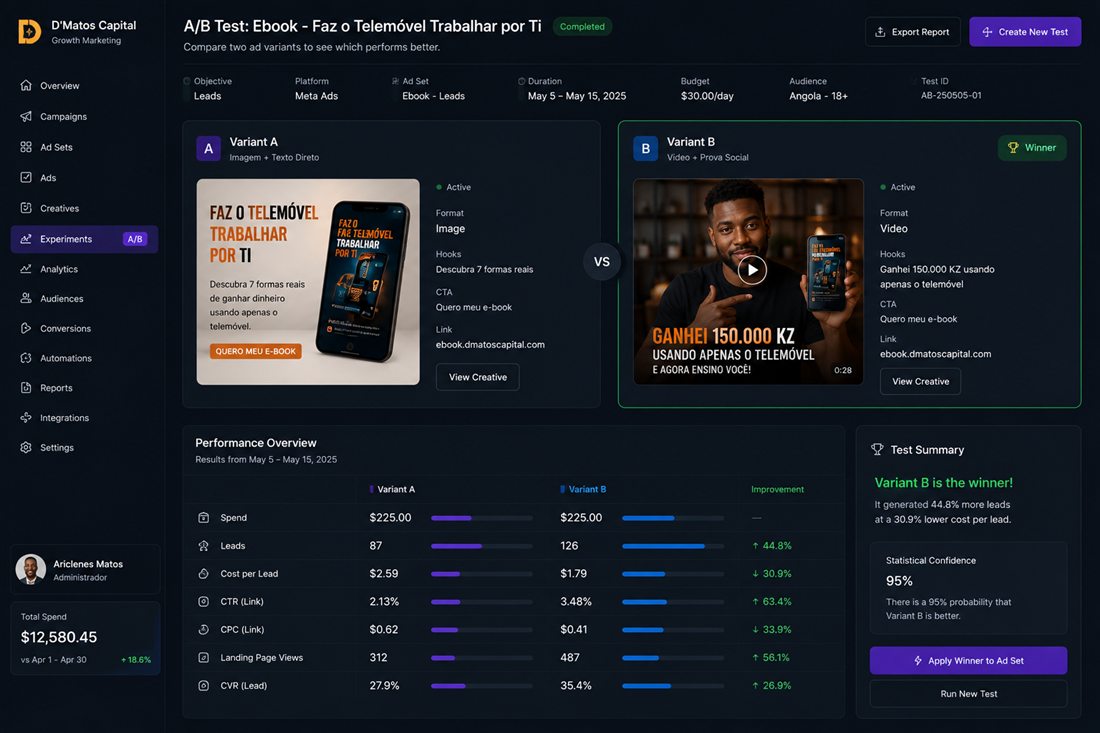Click the Export Report button
Image resolution: width=1100 pixels, height=733 pixels.
(x=912, y=32)
